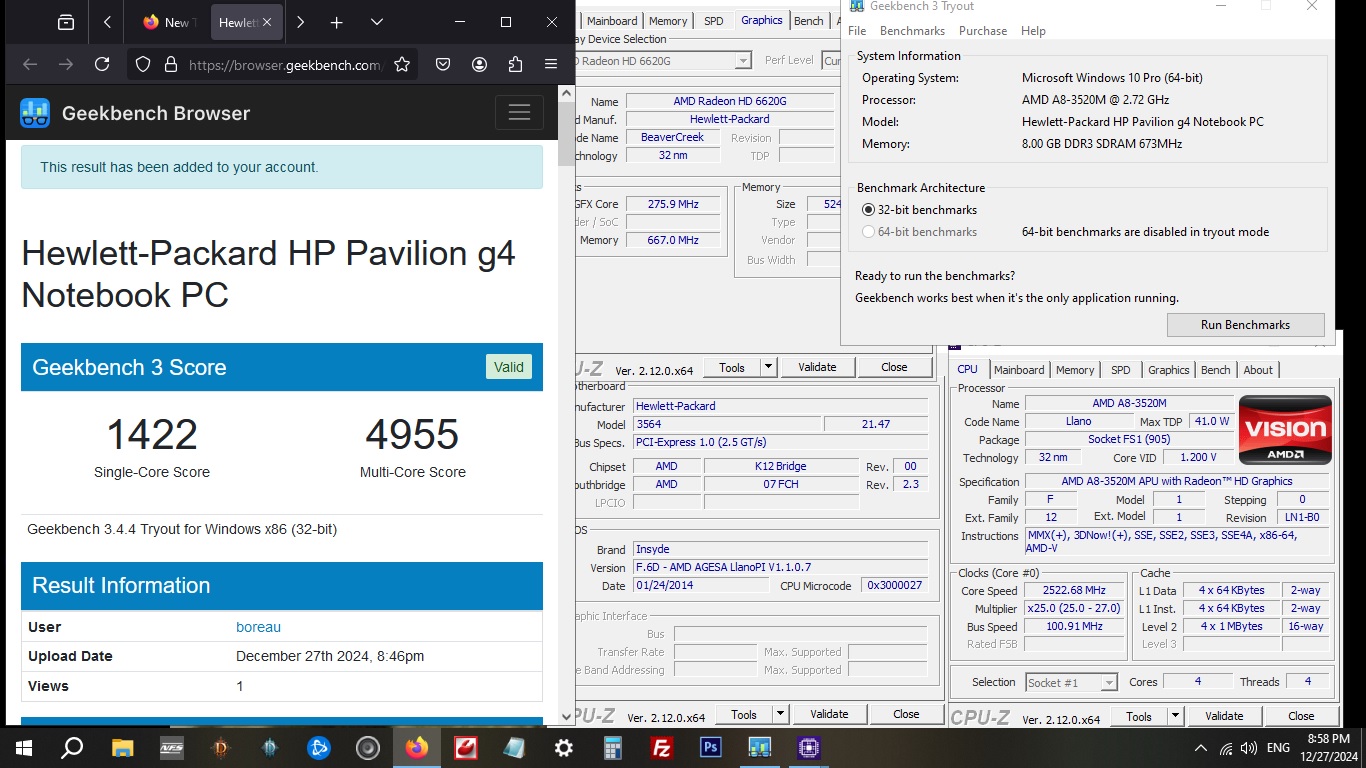Open volume control in system tray
The width and height of the screenshot is (1366, 768).
[x=1248, y=747]
